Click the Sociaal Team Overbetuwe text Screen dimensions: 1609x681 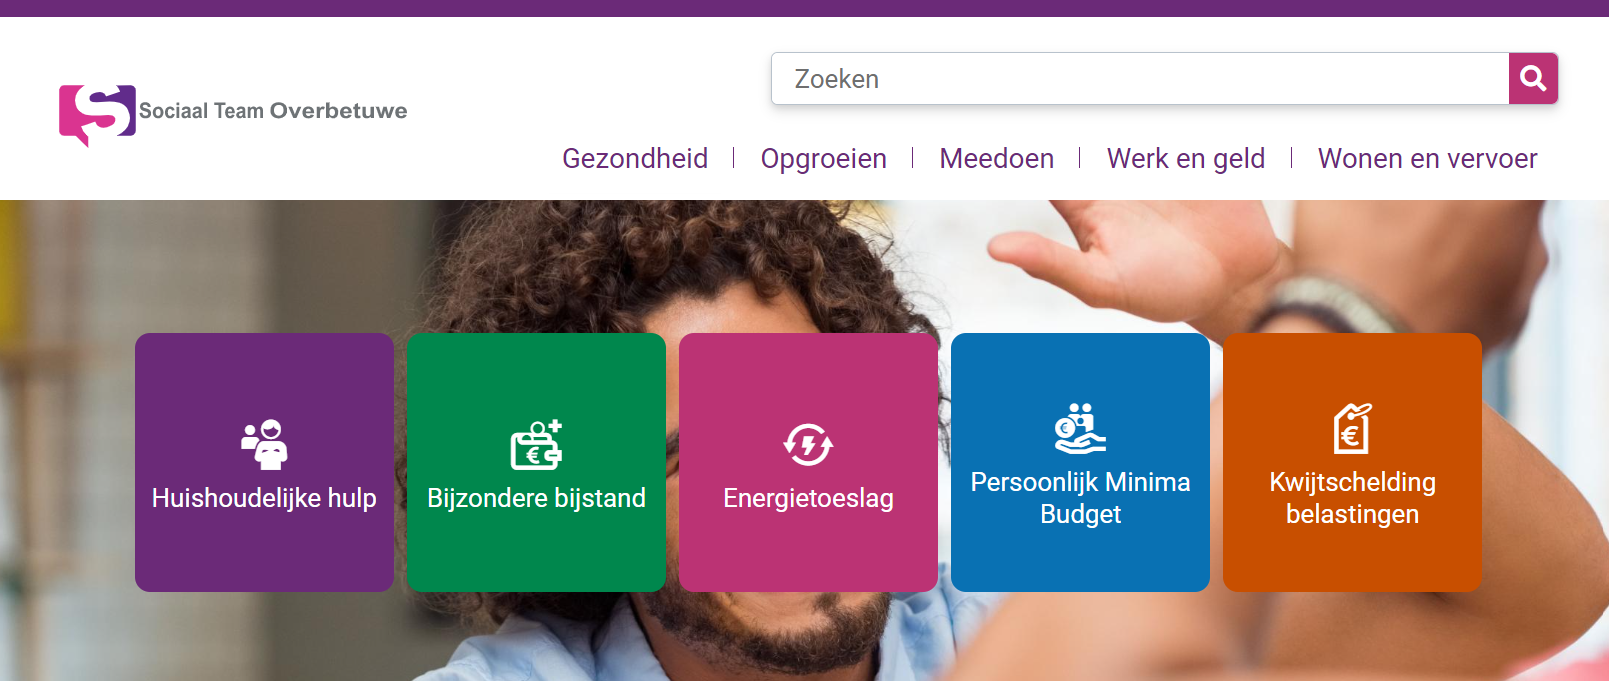[x=273, y=111]
